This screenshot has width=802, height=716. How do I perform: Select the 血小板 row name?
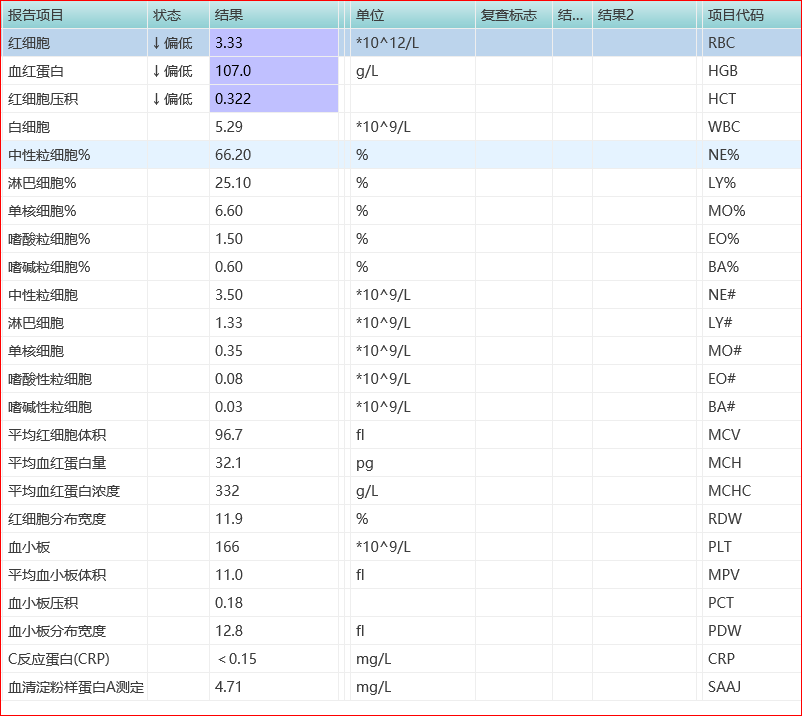[x=29, y=547]
